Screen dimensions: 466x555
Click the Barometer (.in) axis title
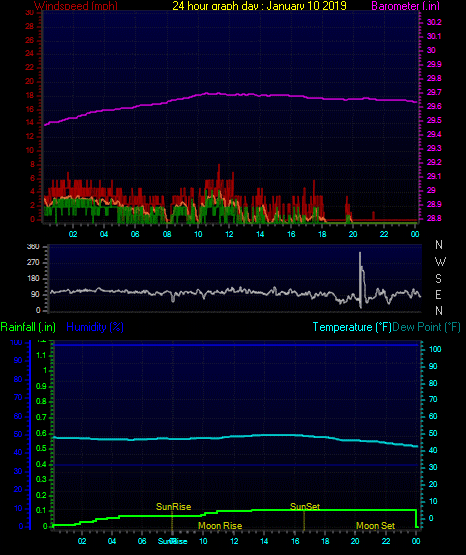pyautogui.click(x=405, y=5)
